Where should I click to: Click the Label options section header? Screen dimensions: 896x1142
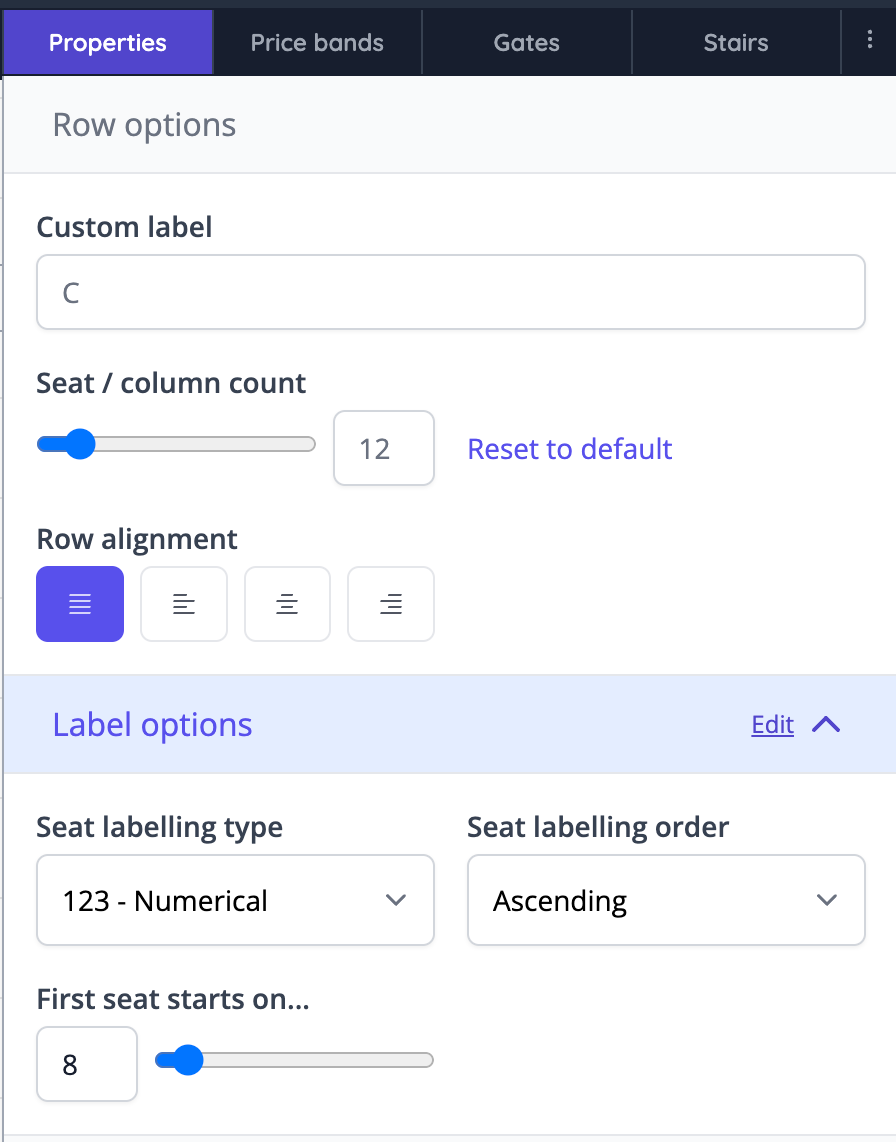(x=300, y=725)
